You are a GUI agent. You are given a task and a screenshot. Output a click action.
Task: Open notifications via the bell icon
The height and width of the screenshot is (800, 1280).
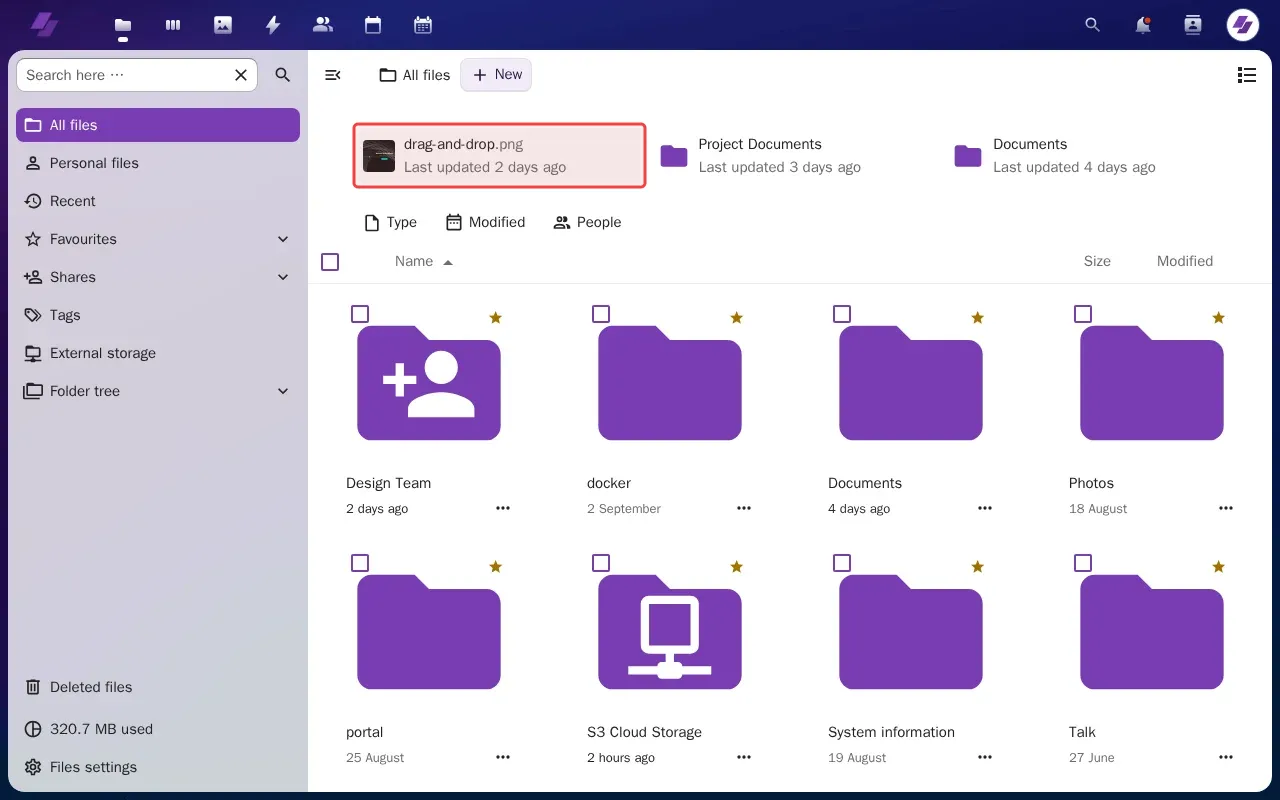tap(1143, 24)
